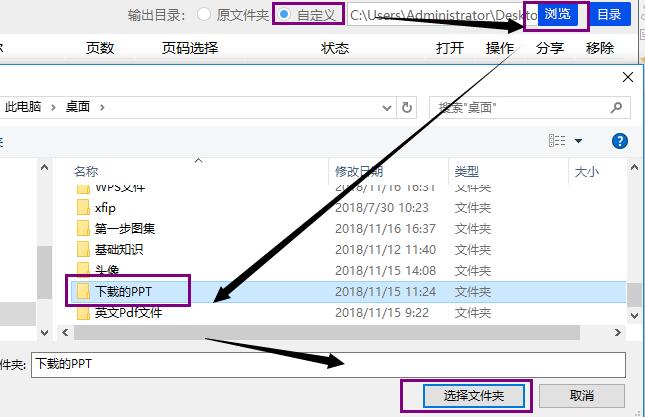Click the 页数 column header
Screen dimensions: 645x417
(x=100, y=48)
